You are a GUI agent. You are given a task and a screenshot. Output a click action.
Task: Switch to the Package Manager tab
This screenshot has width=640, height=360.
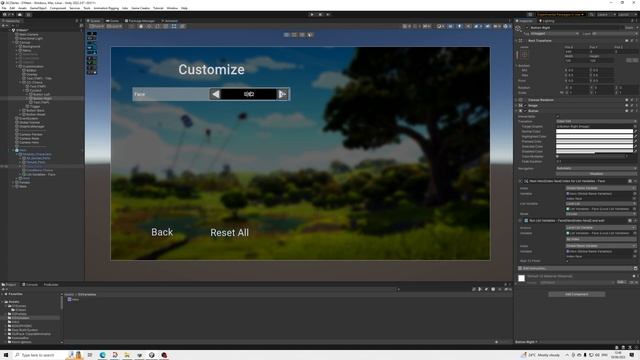(x=140, y=21)
